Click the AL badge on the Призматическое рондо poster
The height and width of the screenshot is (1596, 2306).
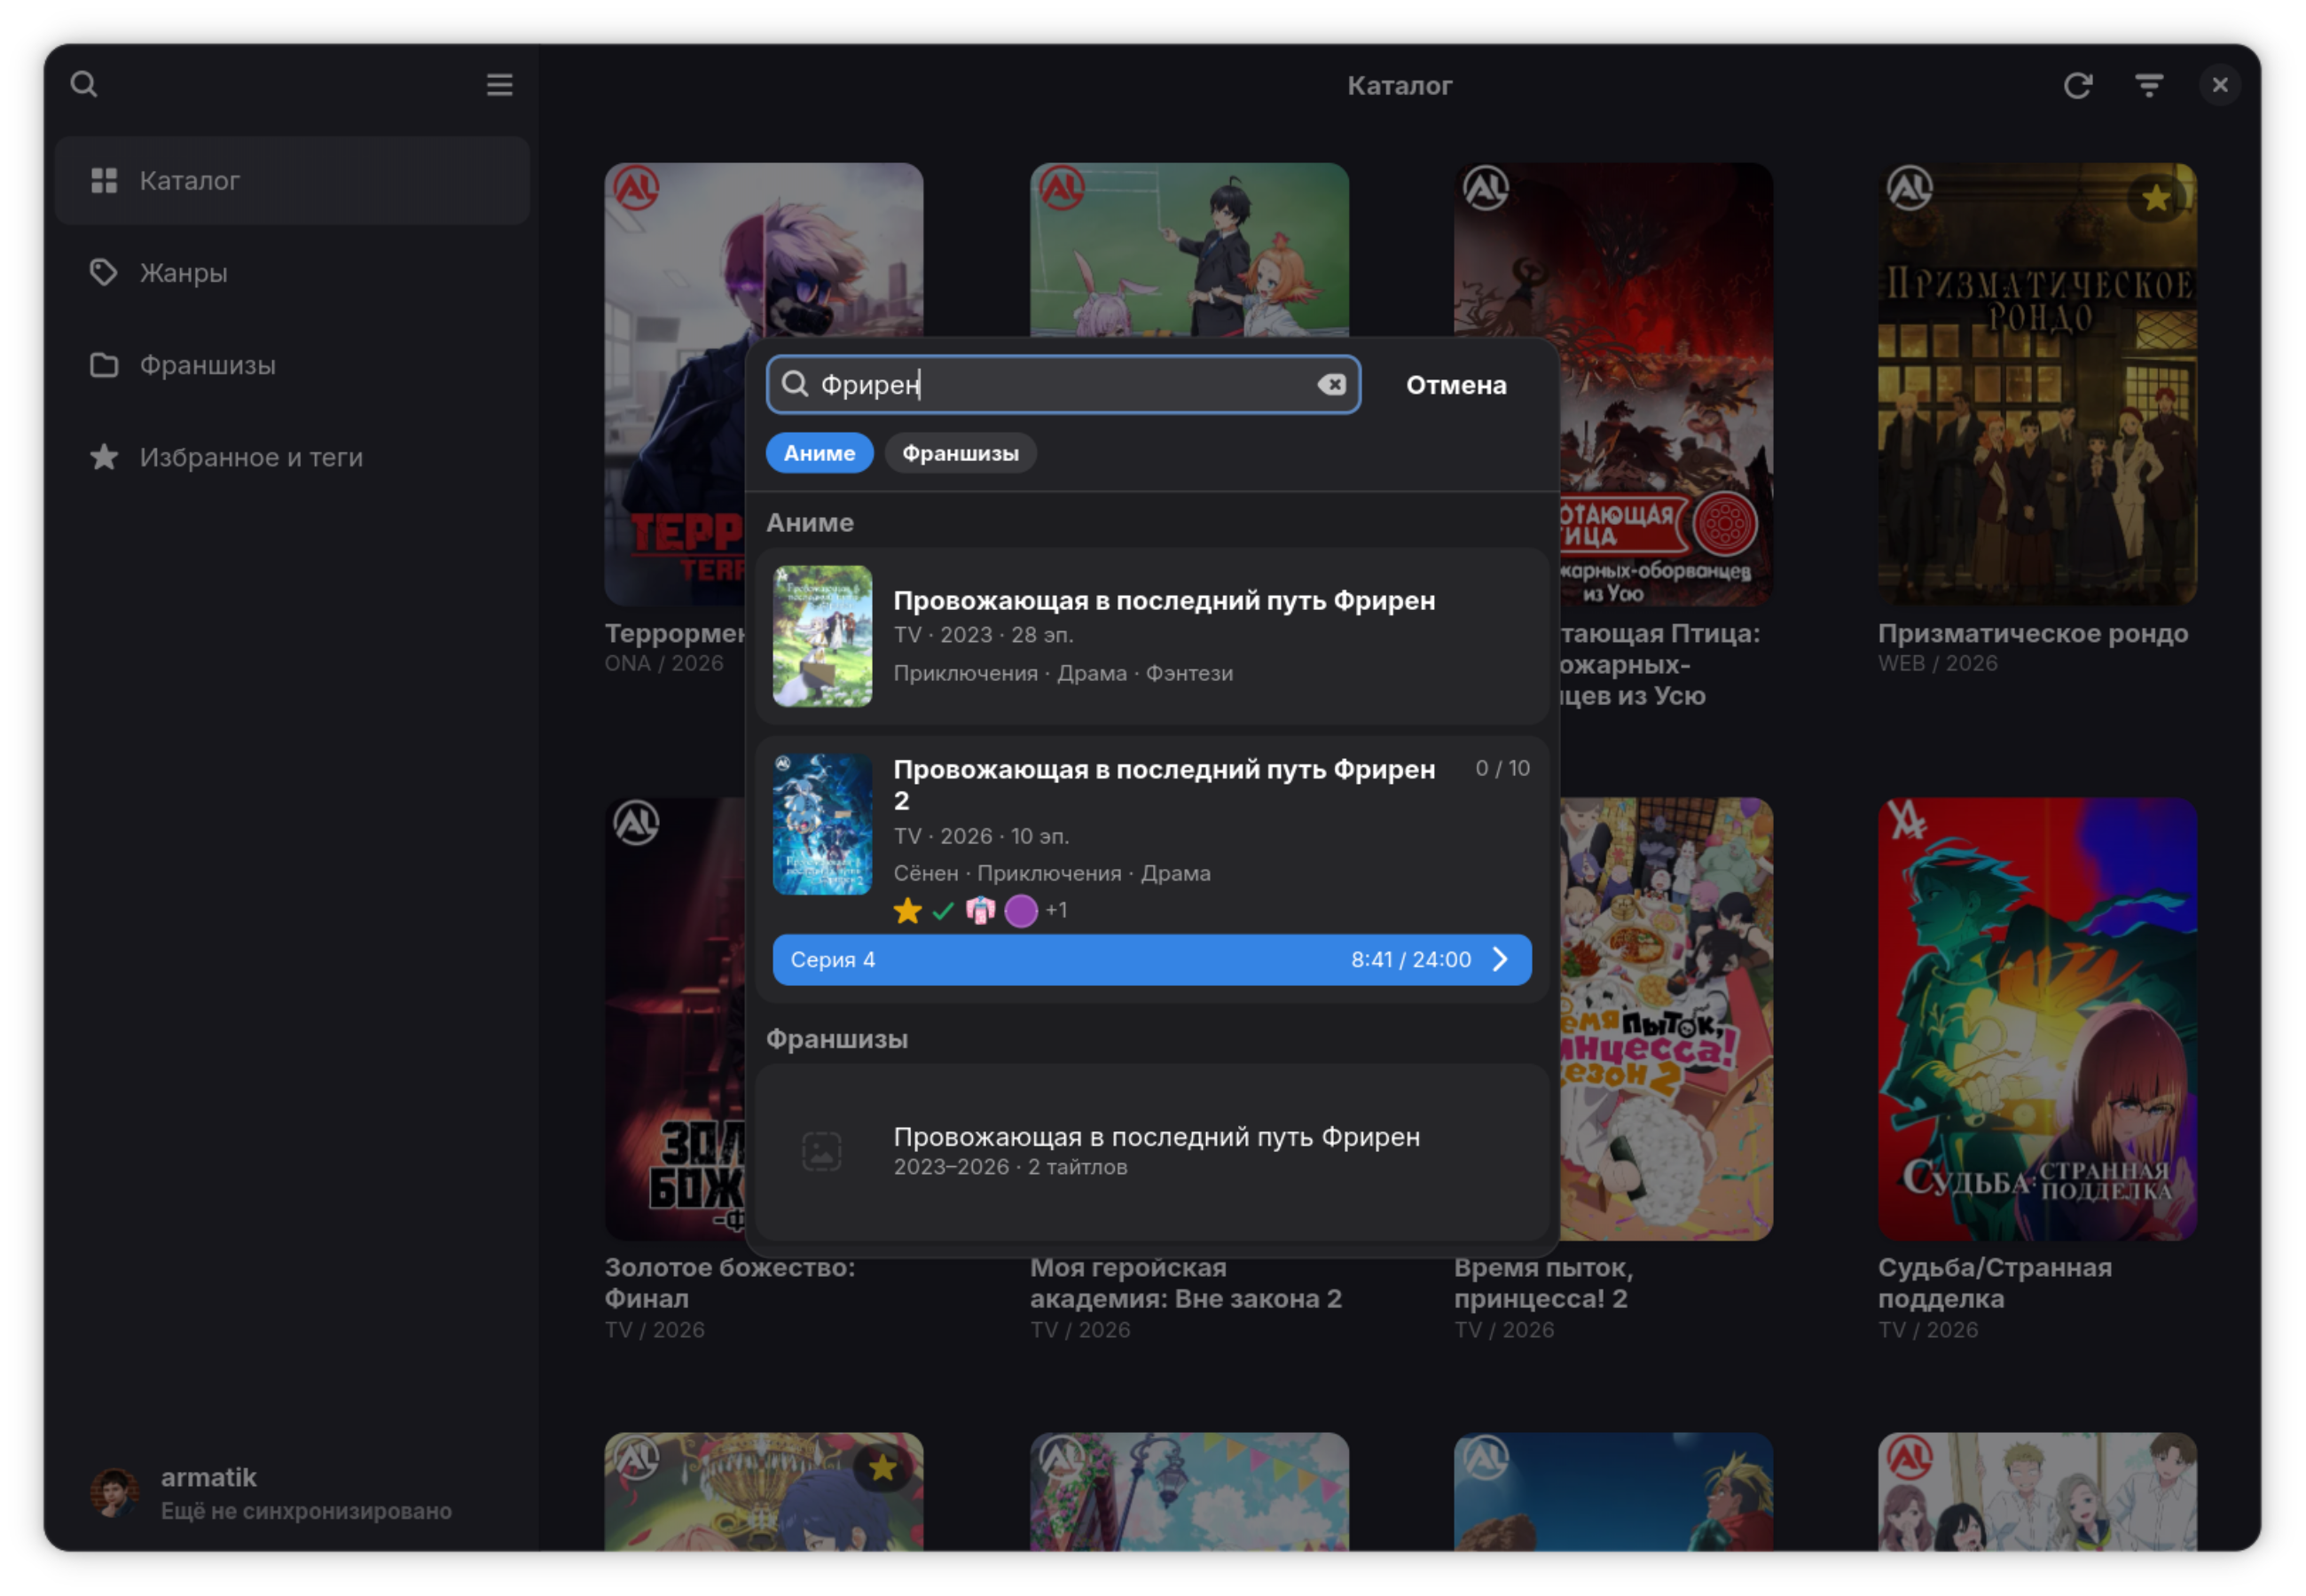(x=1909, y=187)
